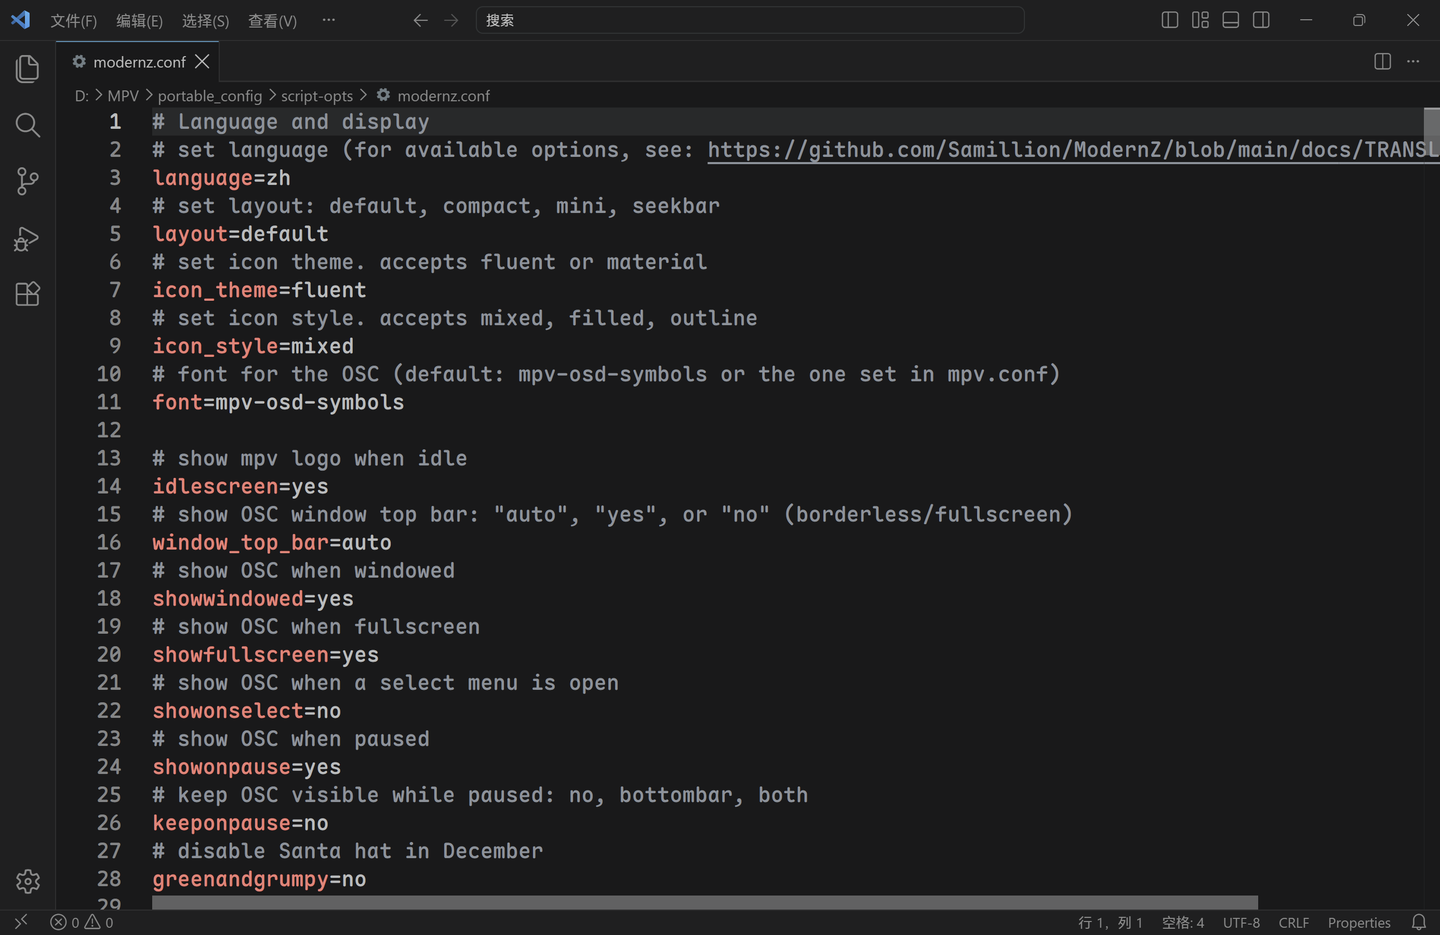Click the horizontal scrollbar in editor

click(705, 902)
